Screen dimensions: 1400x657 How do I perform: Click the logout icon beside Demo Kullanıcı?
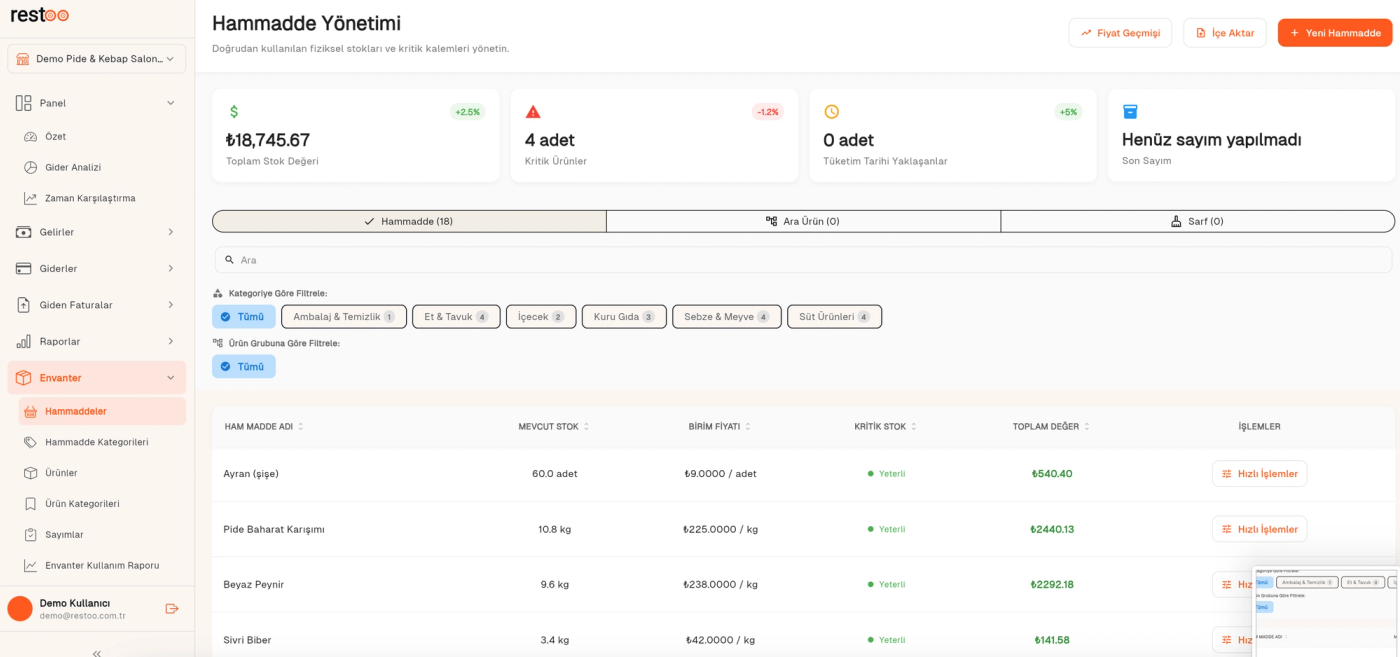pos(172,608)
